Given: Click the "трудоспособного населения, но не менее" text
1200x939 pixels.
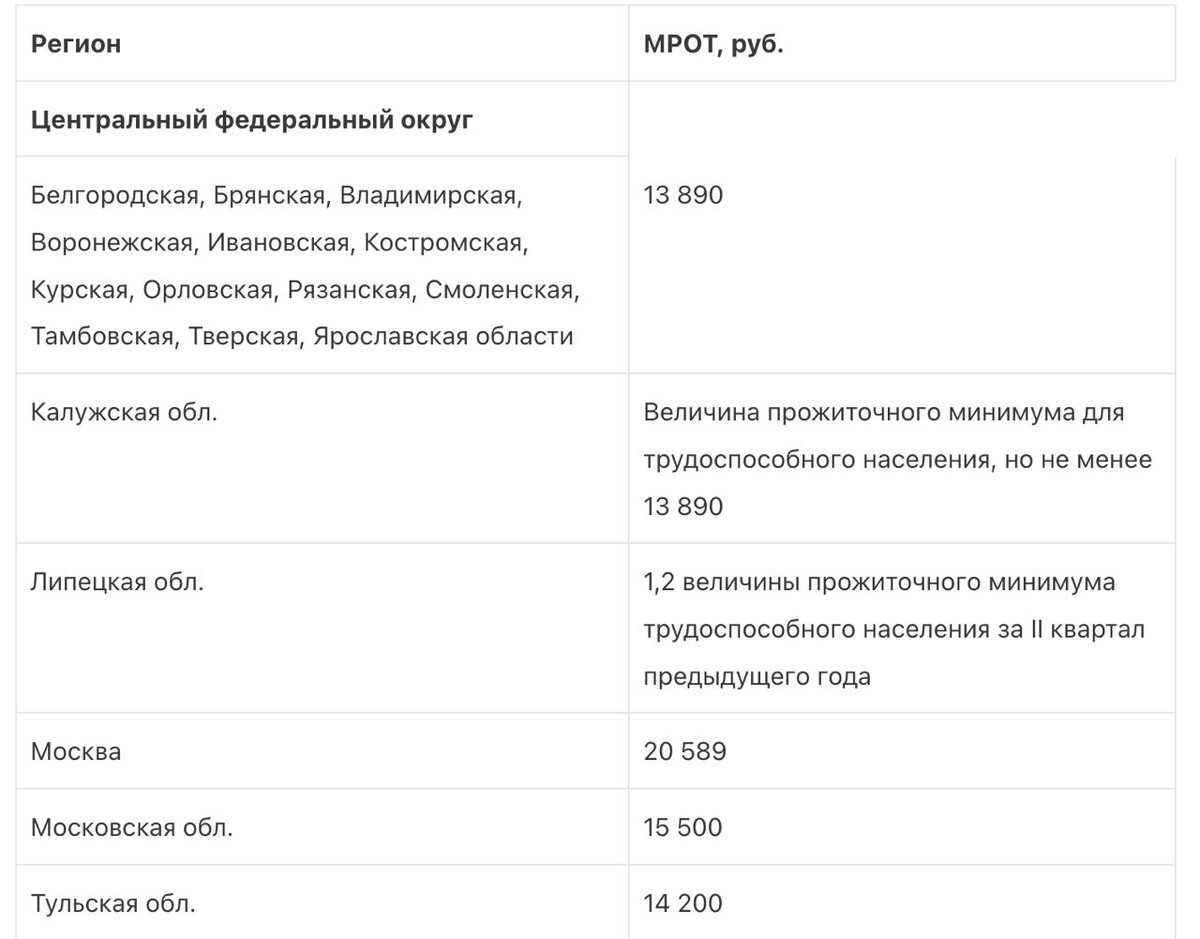Looking at the screenshot, I should click(x=898, y=460).
